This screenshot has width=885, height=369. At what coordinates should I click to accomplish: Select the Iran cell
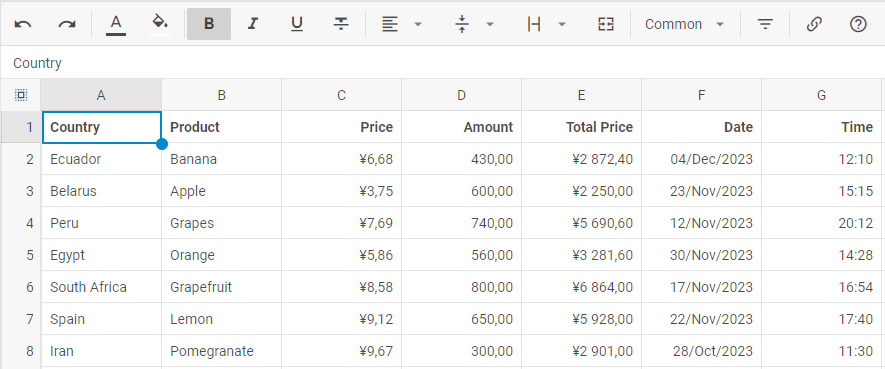102,352
